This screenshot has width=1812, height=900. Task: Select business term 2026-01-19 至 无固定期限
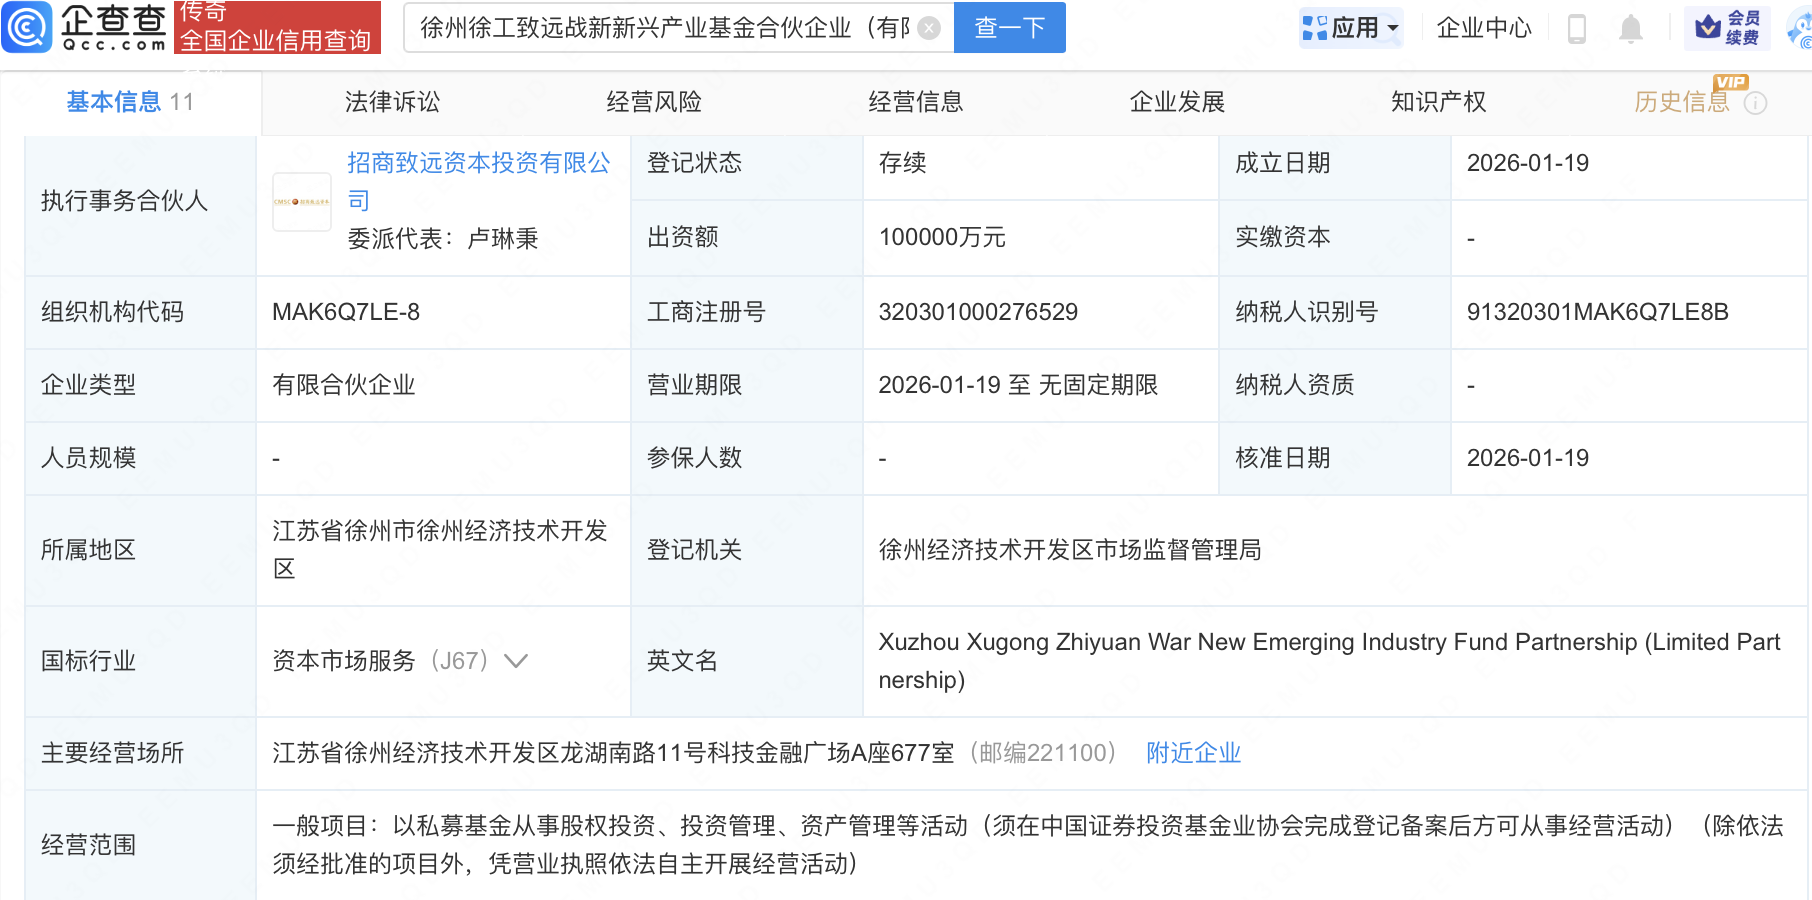coord(1018,385)
